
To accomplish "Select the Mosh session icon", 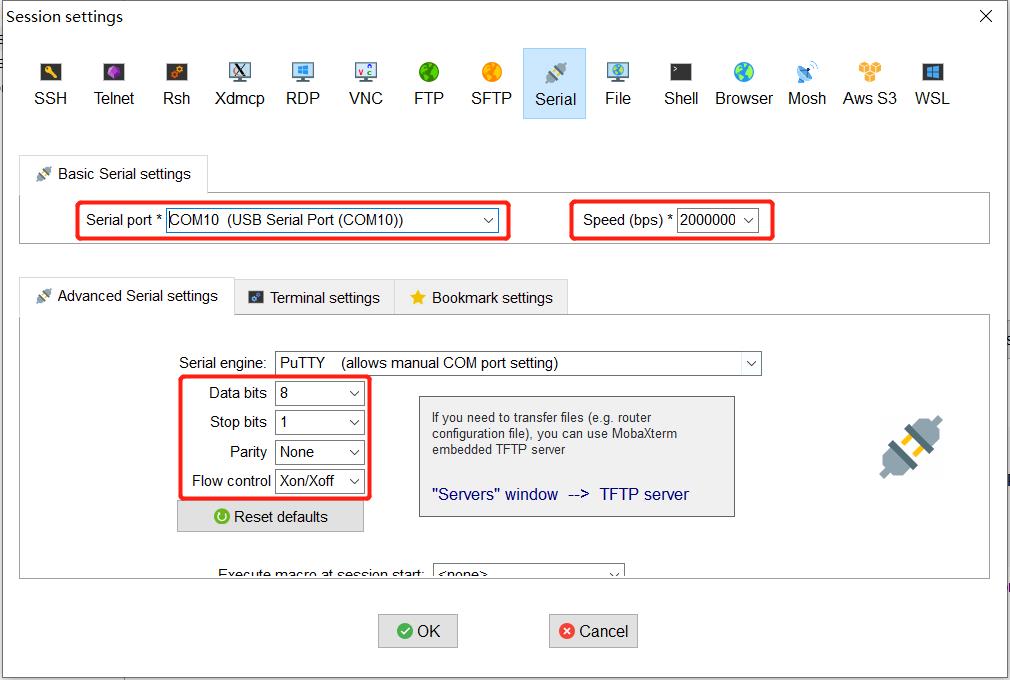I will click(806, 83).
